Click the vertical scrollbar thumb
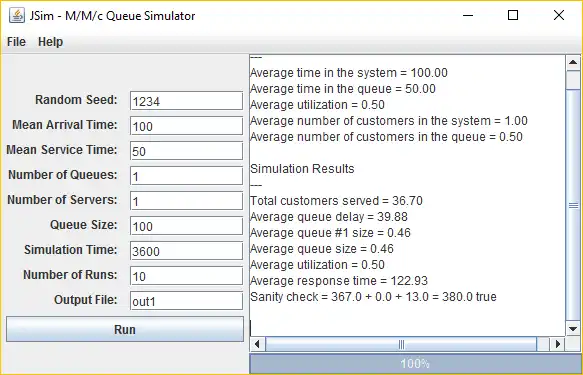The height and width of the screenshot is (375, 583). (573, 205)
